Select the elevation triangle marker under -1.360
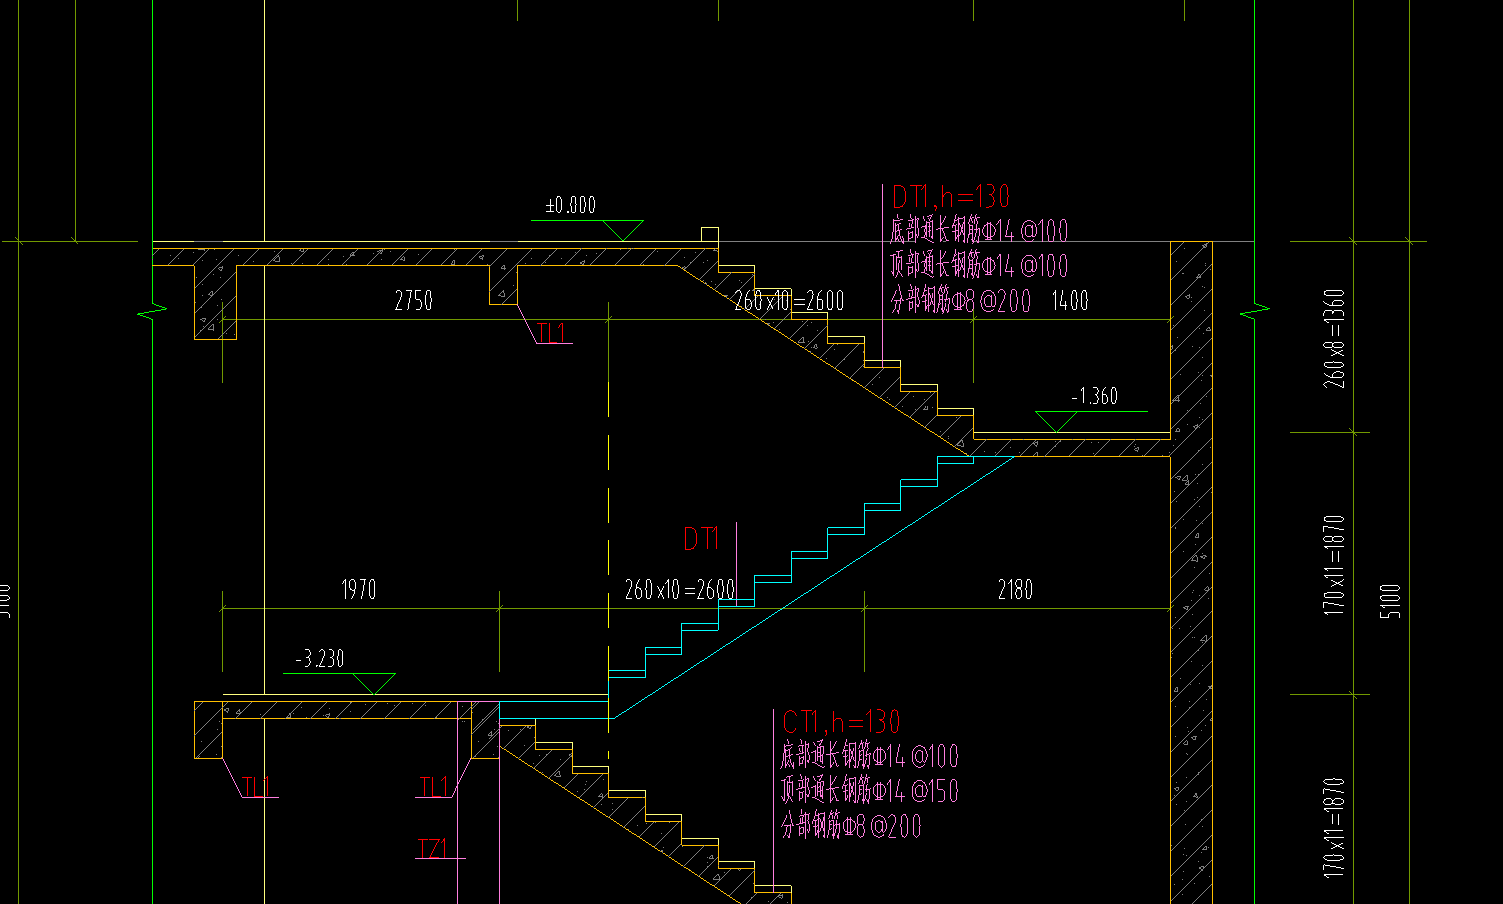Image resolution: width=1503 pixels, height=904 pixels. (x=1056, y=422)
